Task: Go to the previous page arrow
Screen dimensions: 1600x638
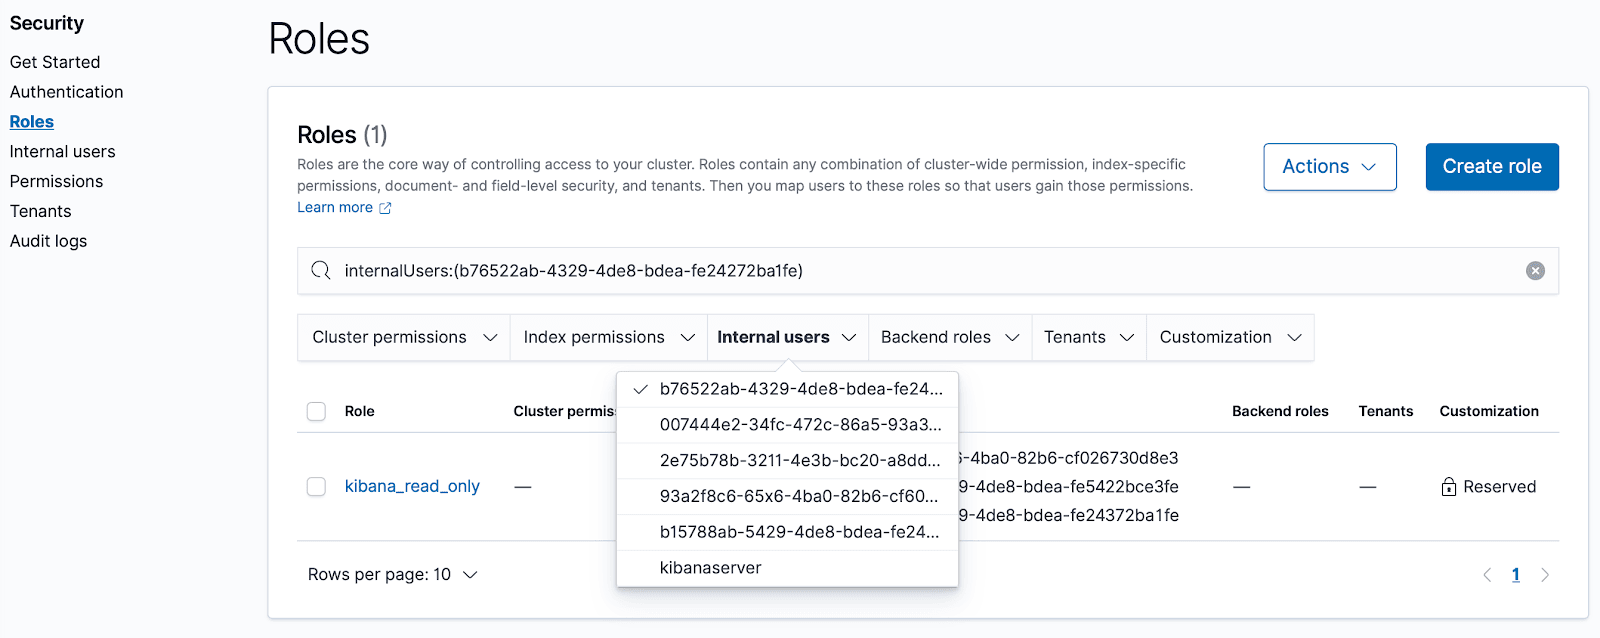Action: pyautogui.click(x=1487, y=575)
